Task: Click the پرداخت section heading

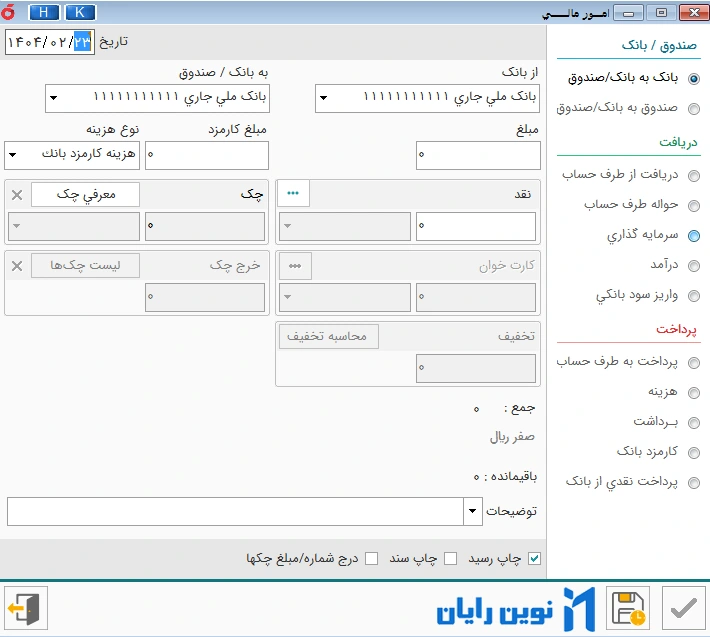Action: 676,329
